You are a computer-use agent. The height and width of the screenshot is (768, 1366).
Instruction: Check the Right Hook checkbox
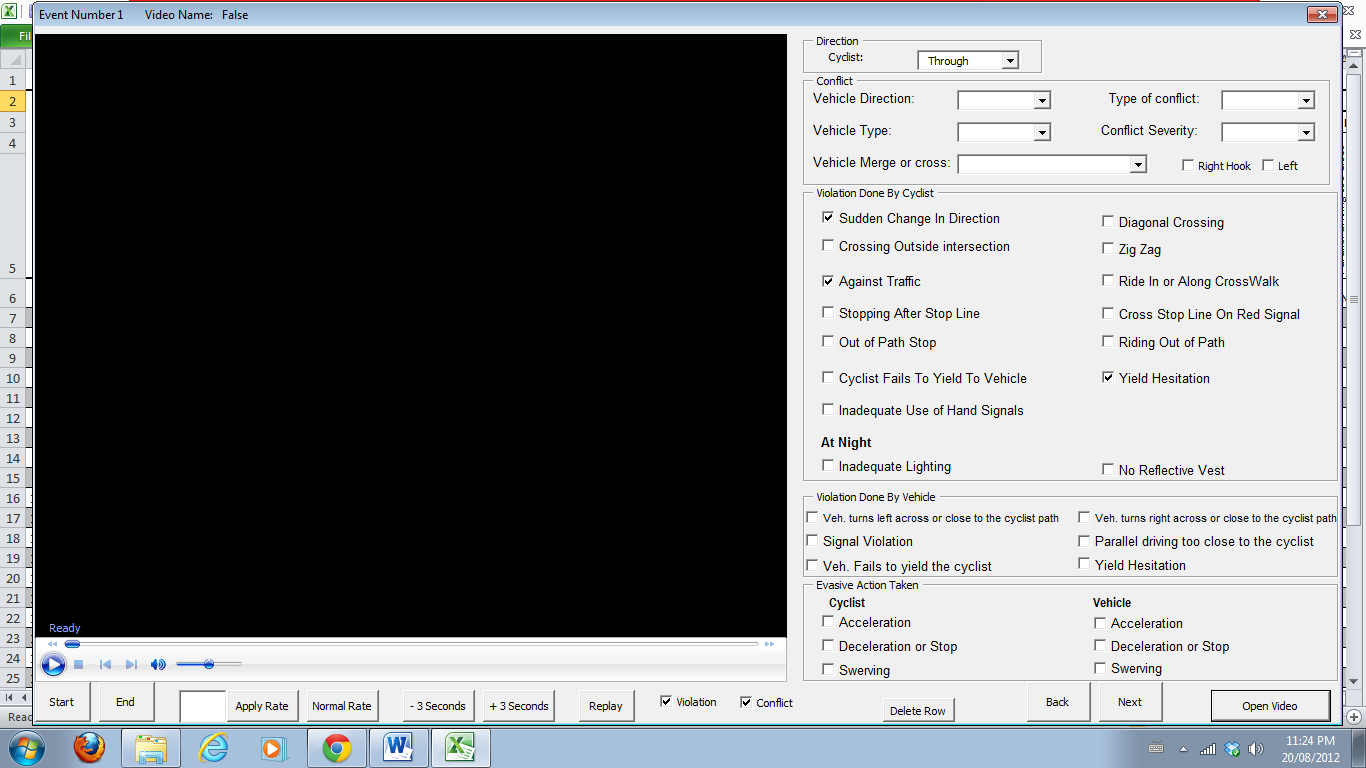tap(1188, 165)
